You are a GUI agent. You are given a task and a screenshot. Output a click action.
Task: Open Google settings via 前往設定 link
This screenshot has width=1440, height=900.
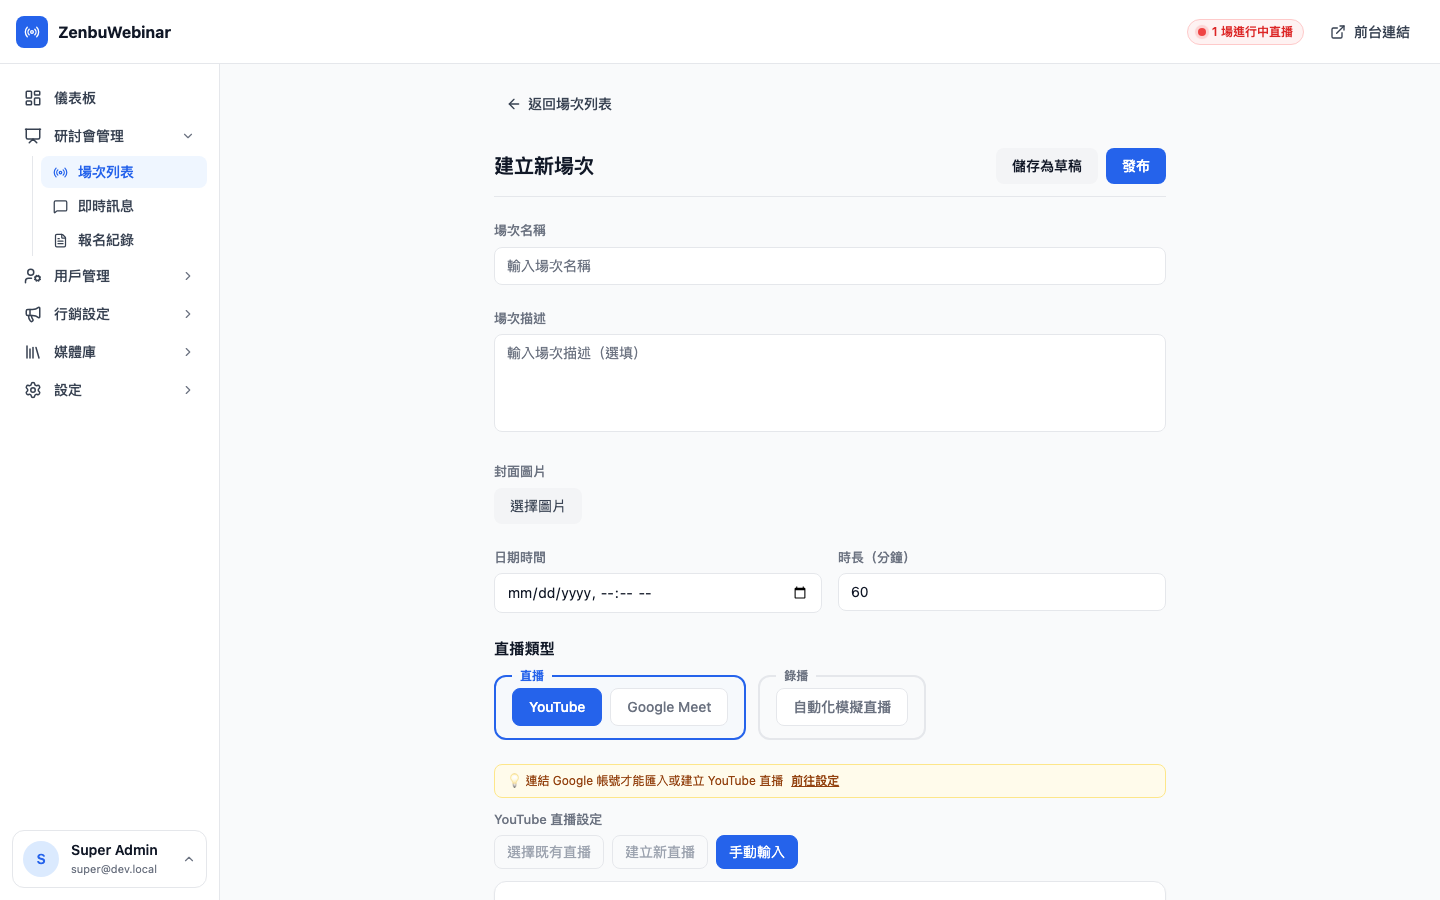(x=815, y=781)
